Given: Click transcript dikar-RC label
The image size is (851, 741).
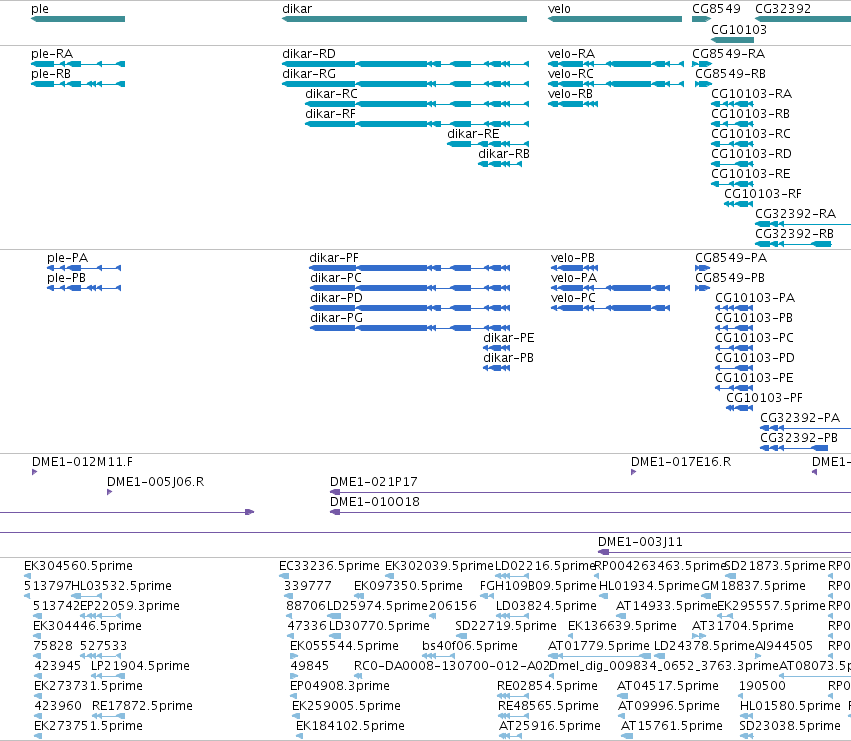Looking at the screenshot, I should point(331,94).
